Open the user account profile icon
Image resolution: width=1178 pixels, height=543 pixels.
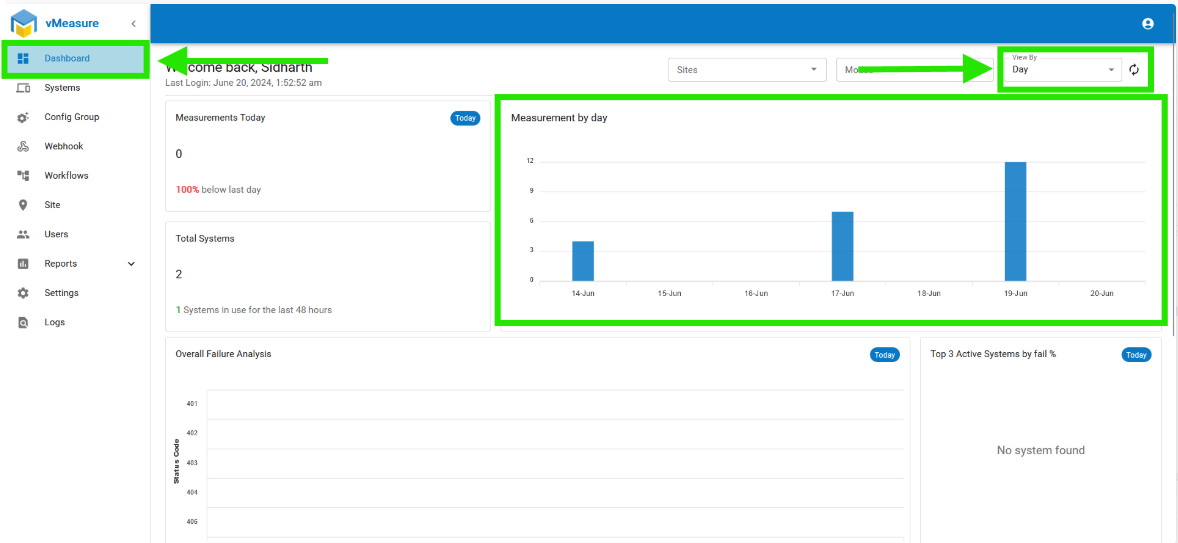click(x=1147, y=24)
